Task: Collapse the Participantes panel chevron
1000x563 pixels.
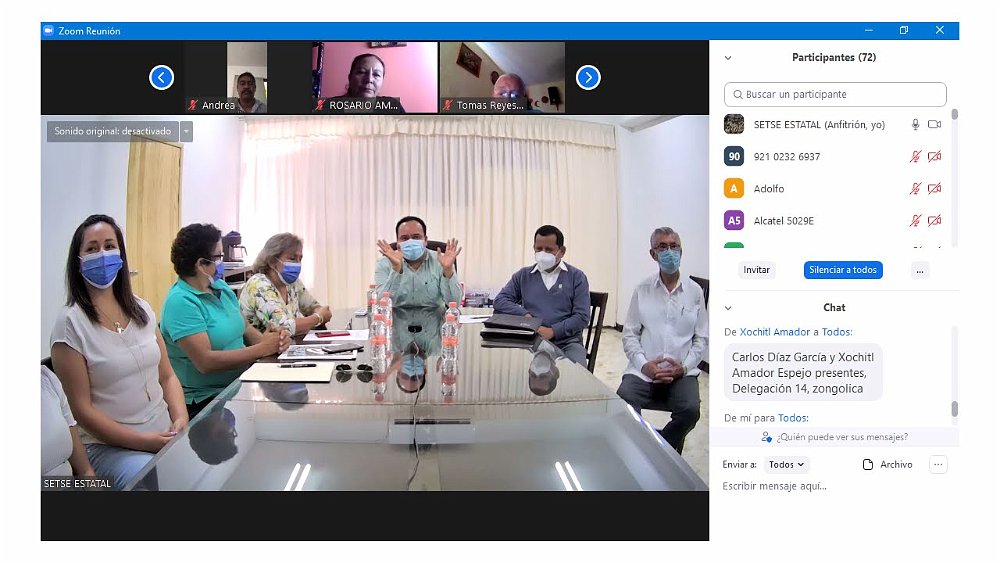Action: 728,58
